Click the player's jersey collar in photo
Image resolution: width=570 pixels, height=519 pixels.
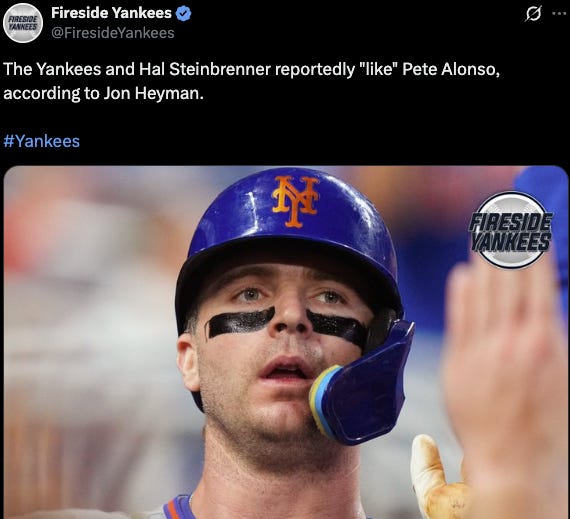point(178,507)
